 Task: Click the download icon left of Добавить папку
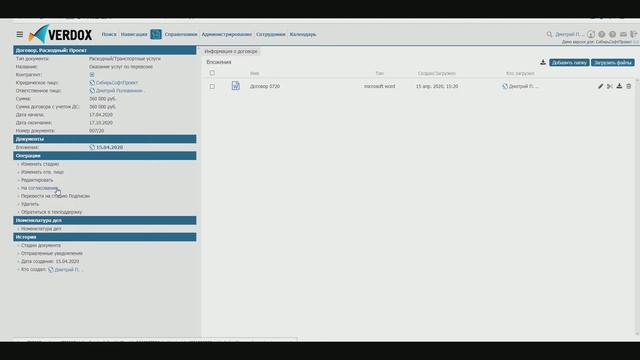point(543,62)
